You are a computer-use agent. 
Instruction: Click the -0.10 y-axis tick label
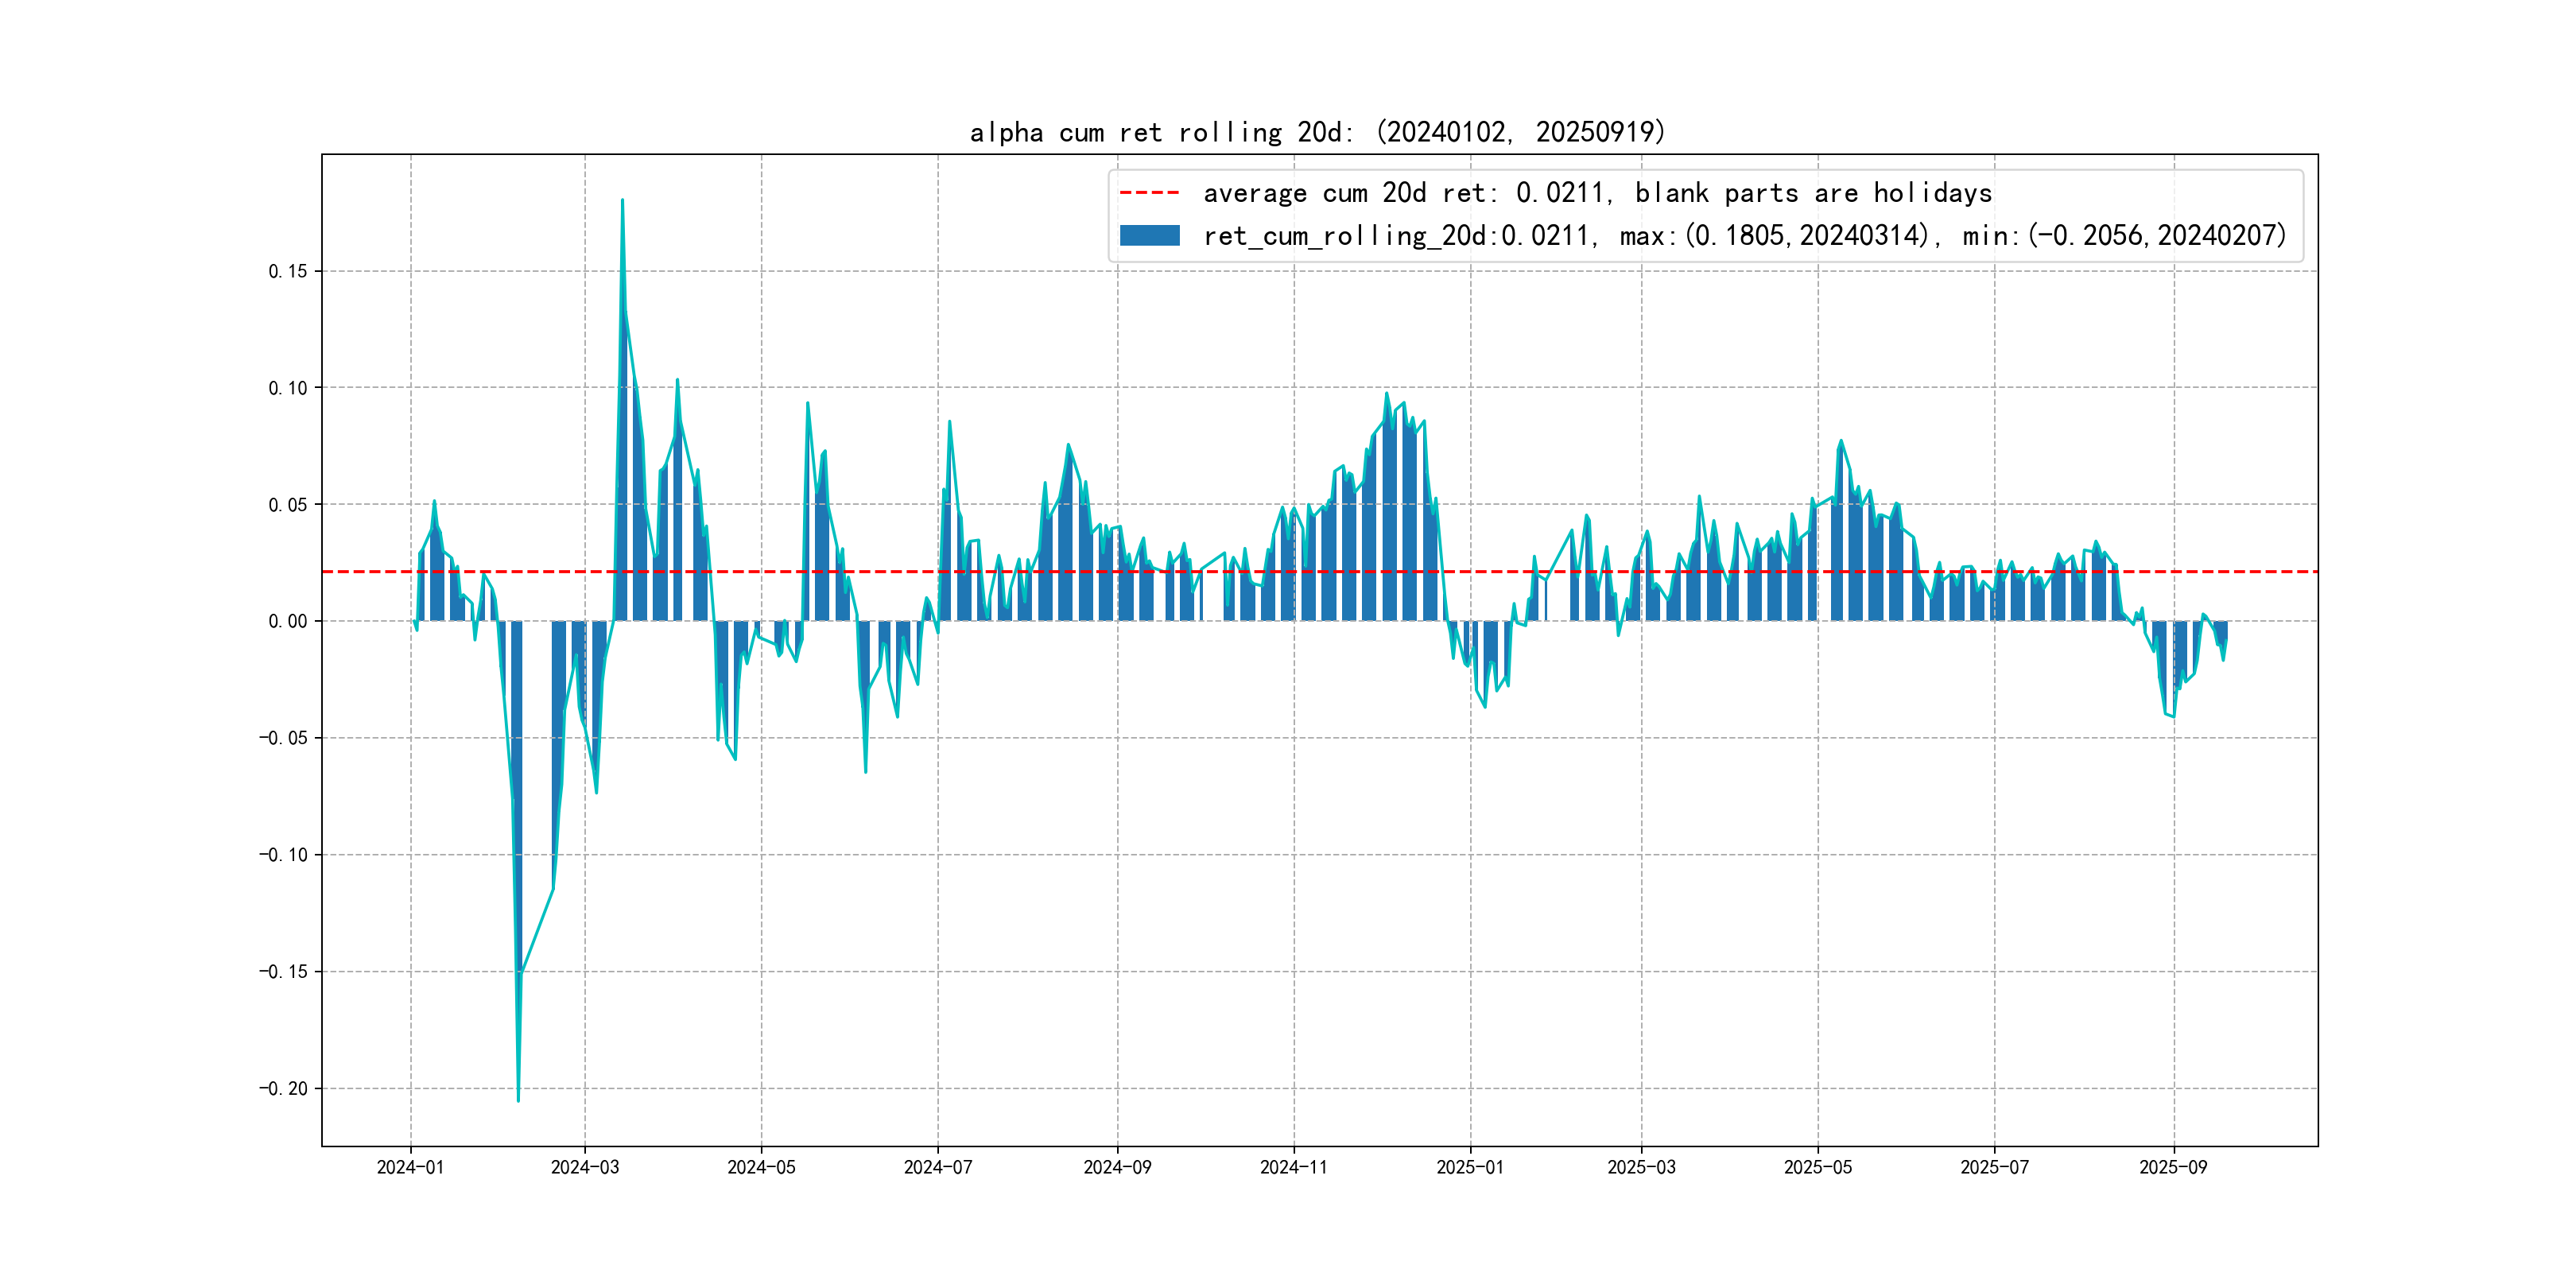(x=284, y=855)
